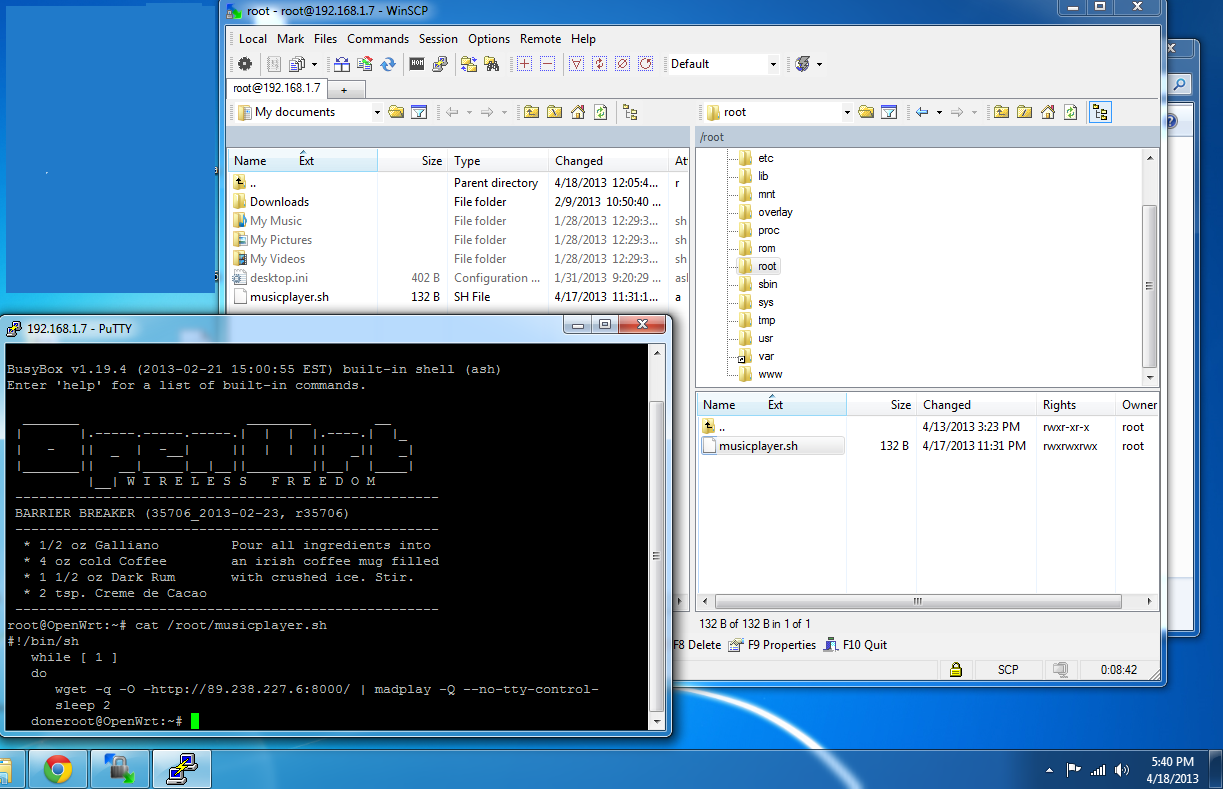Click the Clear Selection icon
This screenshot has width=1224, height=812.
click(x=622, y=64)
